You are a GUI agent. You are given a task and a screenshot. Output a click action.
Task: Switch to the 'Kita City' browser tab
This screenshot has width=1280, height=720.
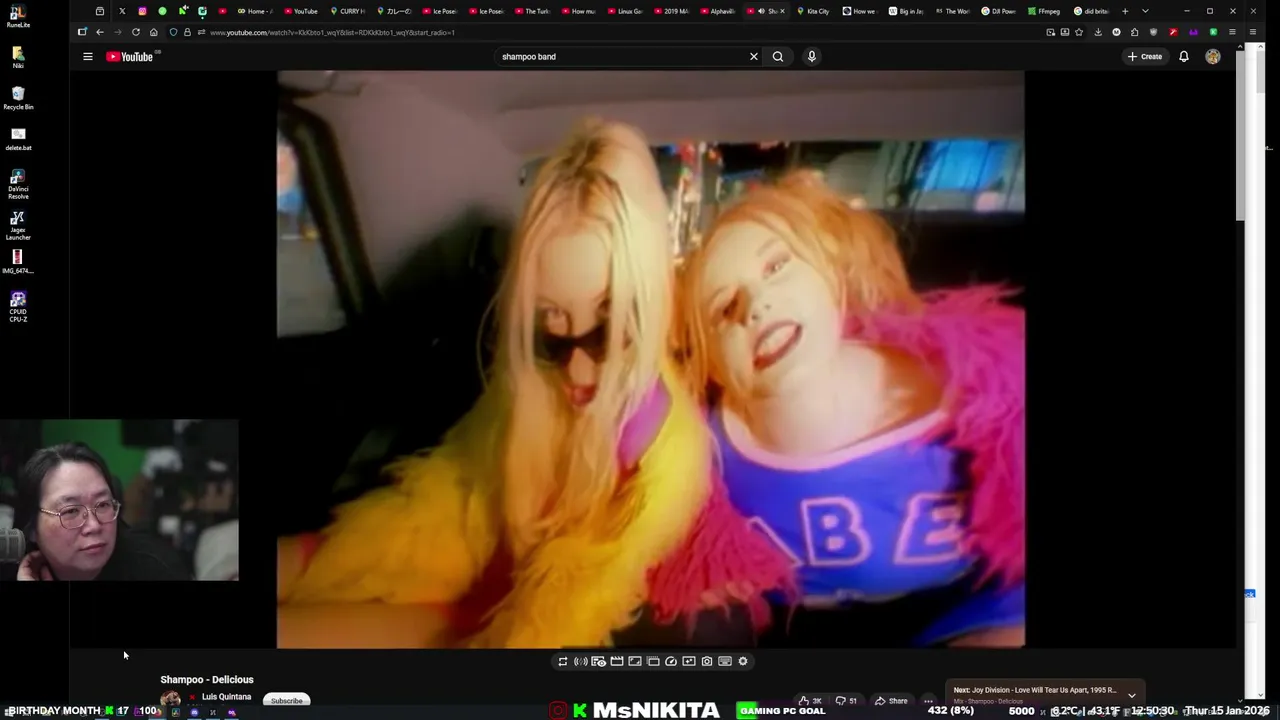[x=813, y=11]
